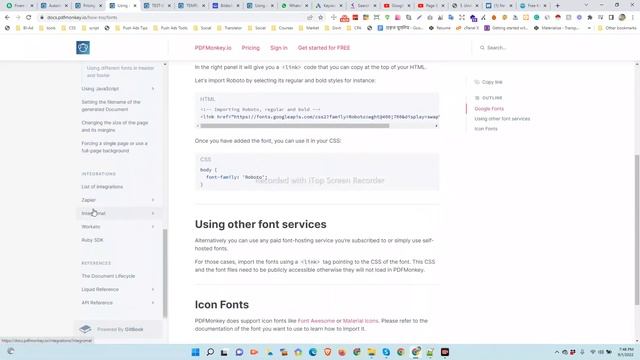This screenshot has height=360, width=640.
Task: Open Skype from the taskbar
Action: tap(386, 352)
